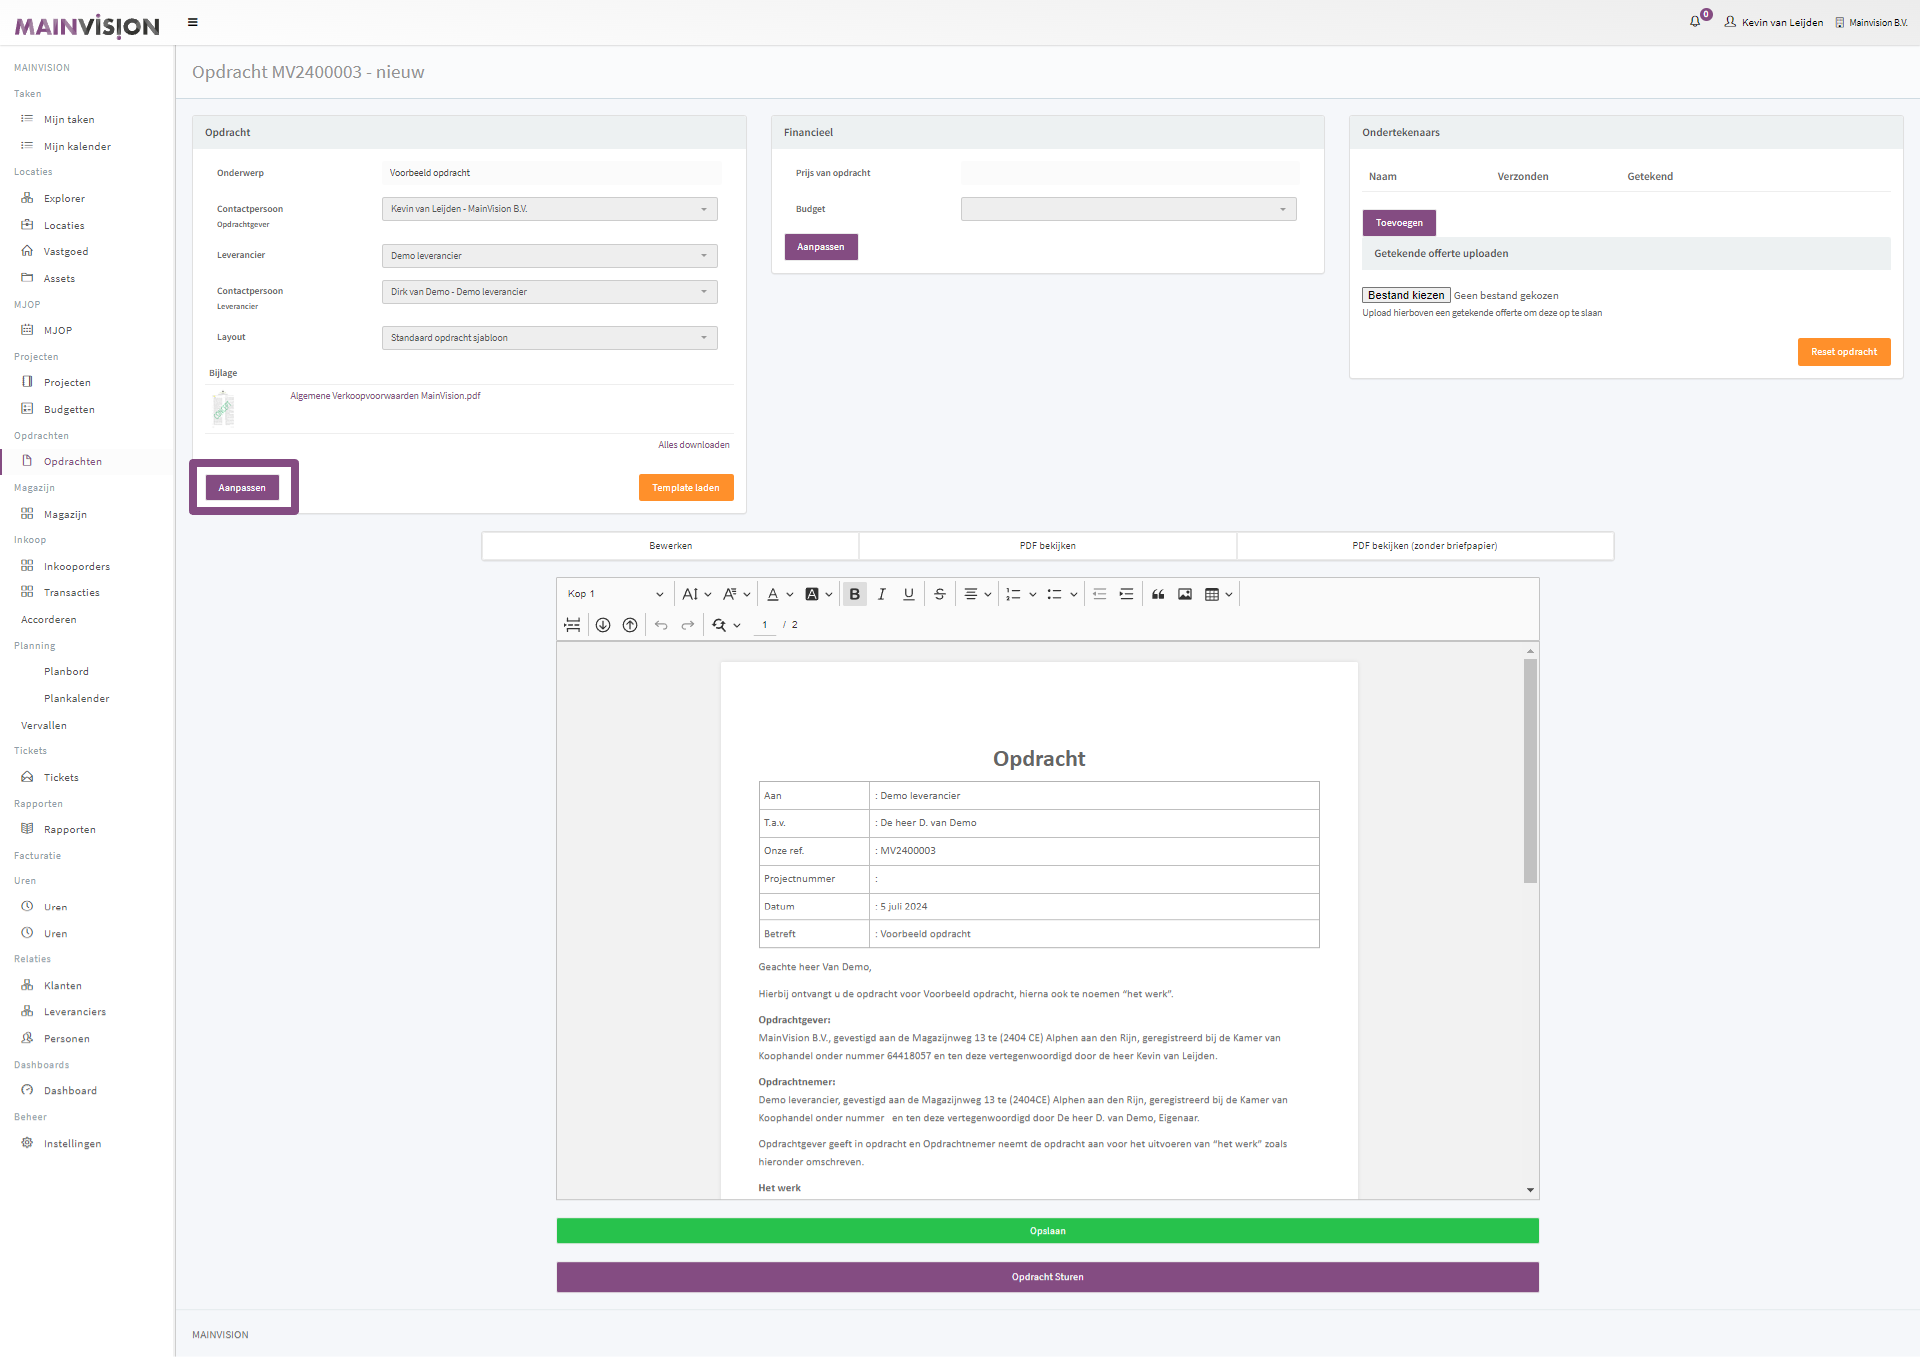Apply strikethrough to text
Image resolution: width=1920 pixels, height=1357 pixels.
tap(939, 594)
